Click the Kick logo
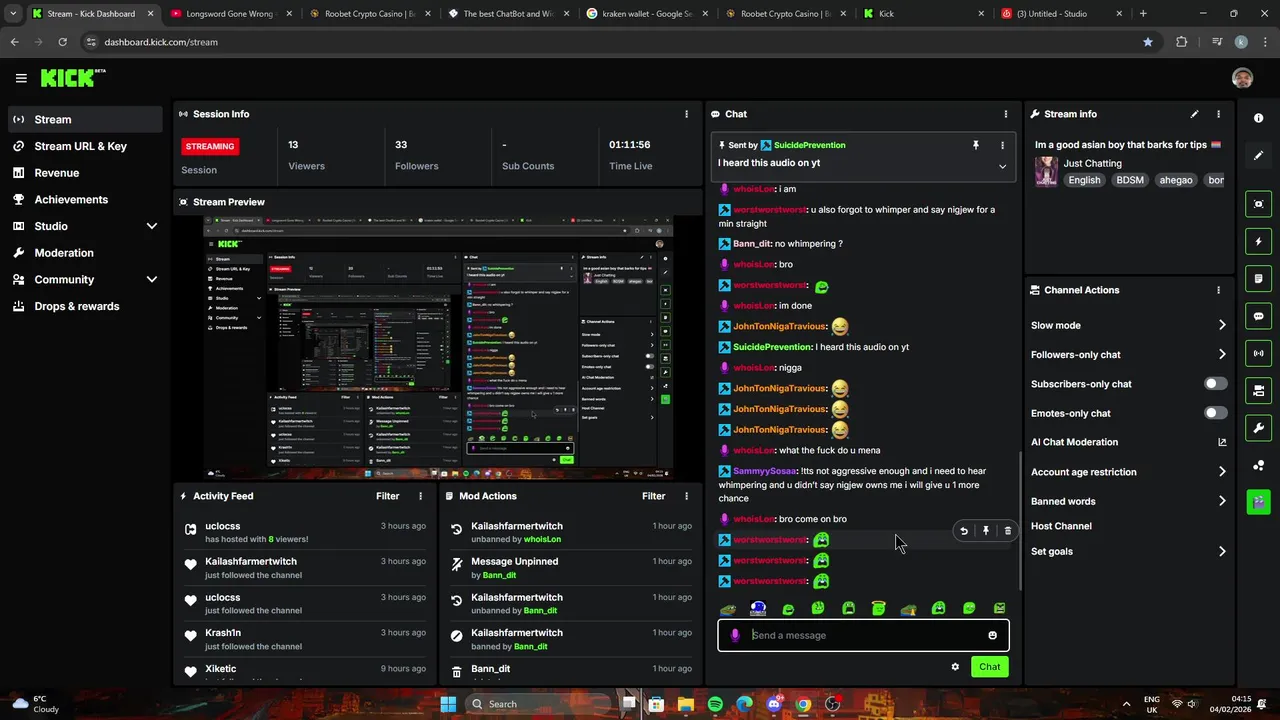Image resolution: width=1280 pixels, height=720 pixels. (72, 78)
